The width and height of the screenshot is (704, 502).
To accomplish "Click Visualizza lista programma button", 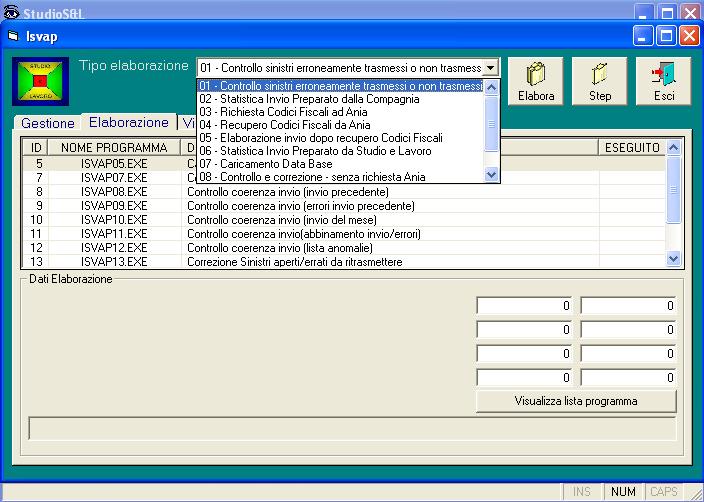I will click(576, 401).
